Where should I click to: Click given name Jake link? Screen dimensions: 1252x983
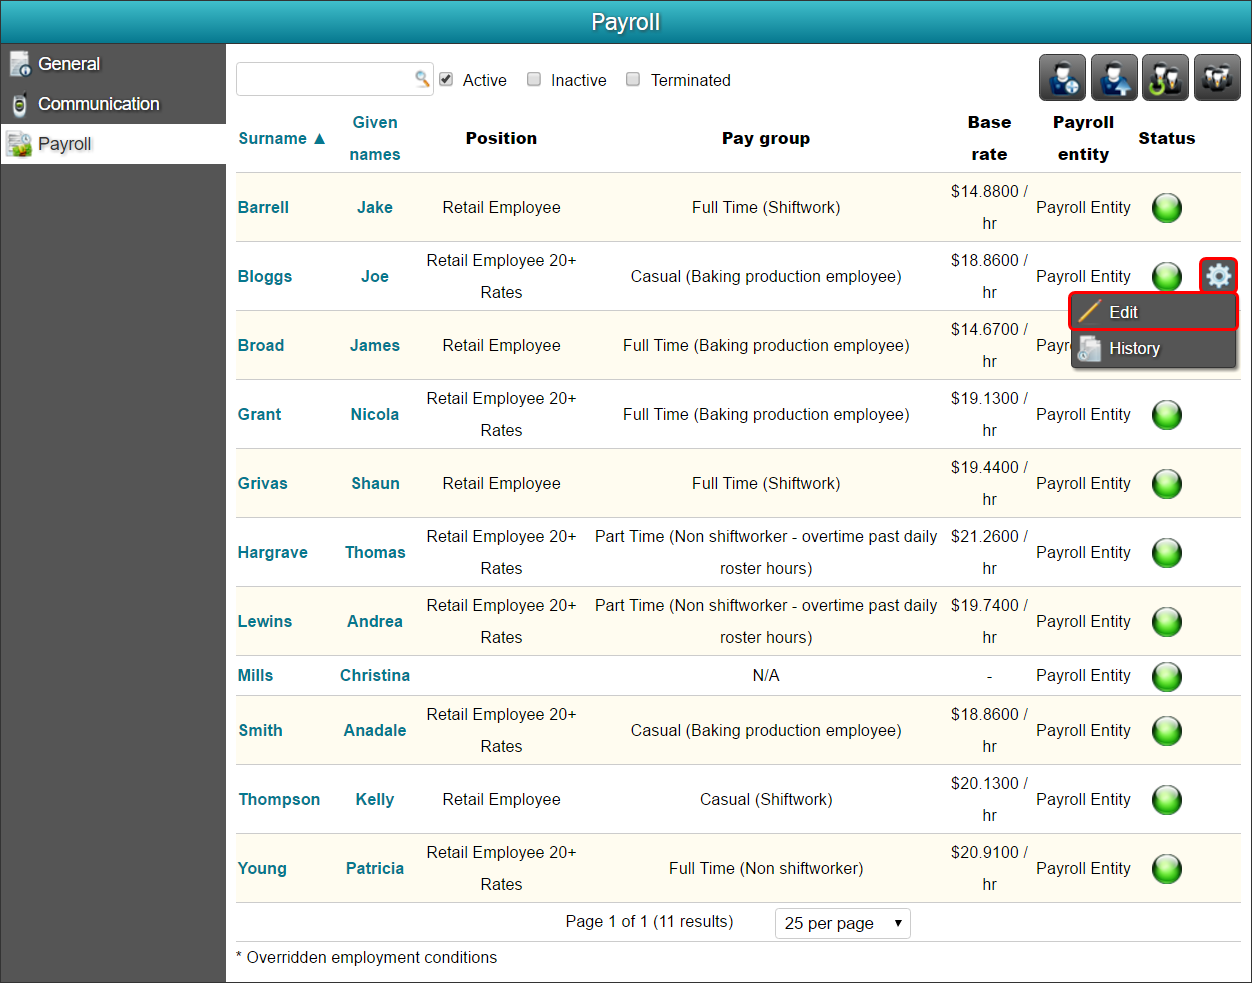pyautogui.click(x=375, y=207)
